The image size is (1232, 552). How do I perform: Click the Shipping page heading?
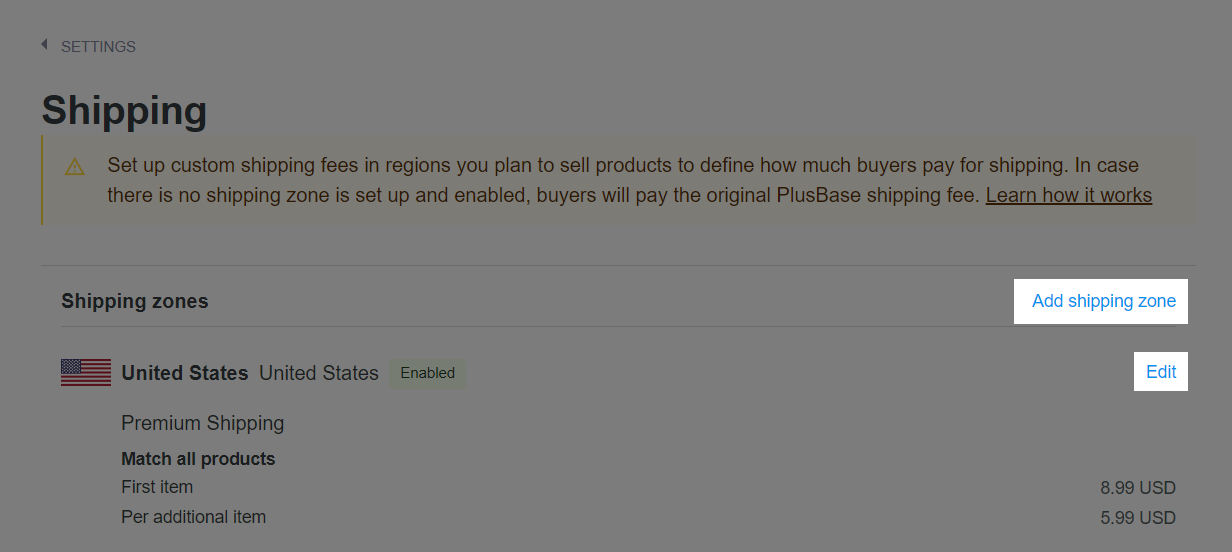pyautogui.click(x=124, y=110)
